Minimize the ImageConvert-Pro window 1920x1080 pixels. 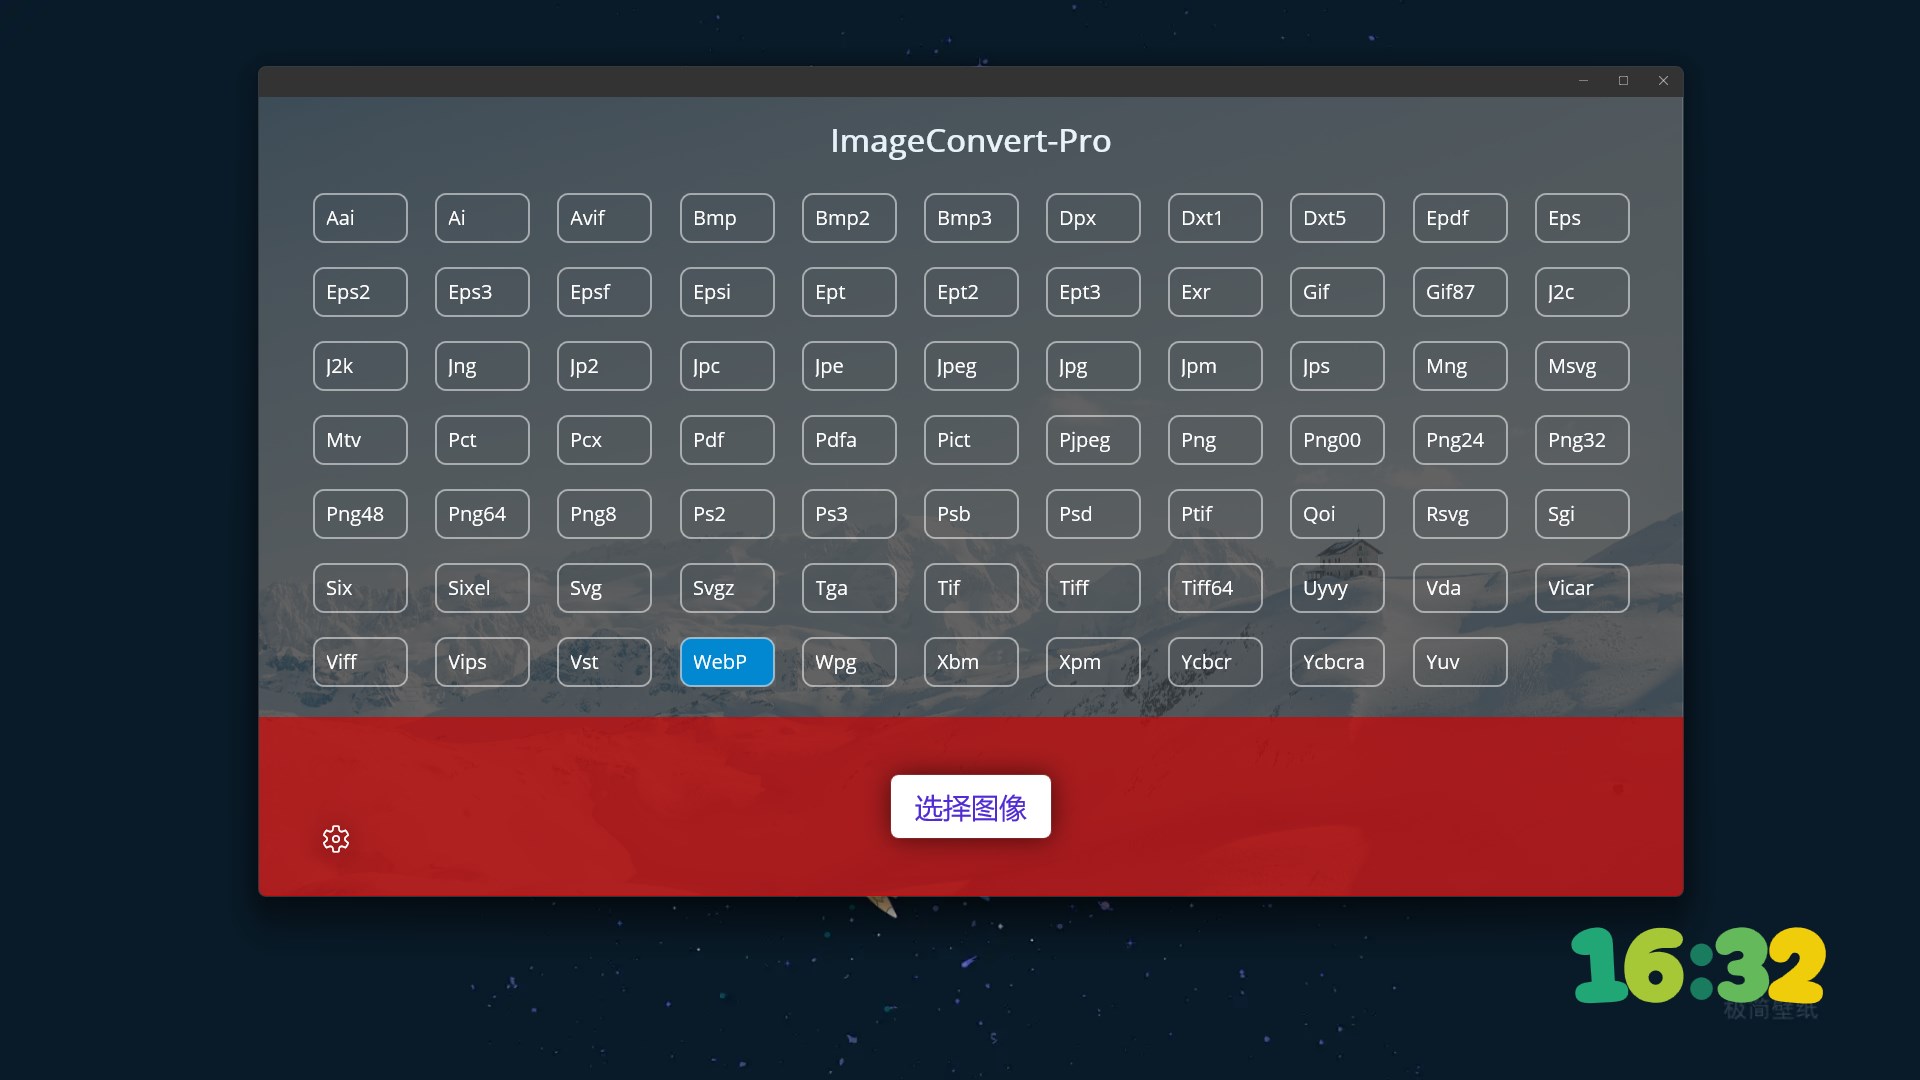pos(1583,81)
